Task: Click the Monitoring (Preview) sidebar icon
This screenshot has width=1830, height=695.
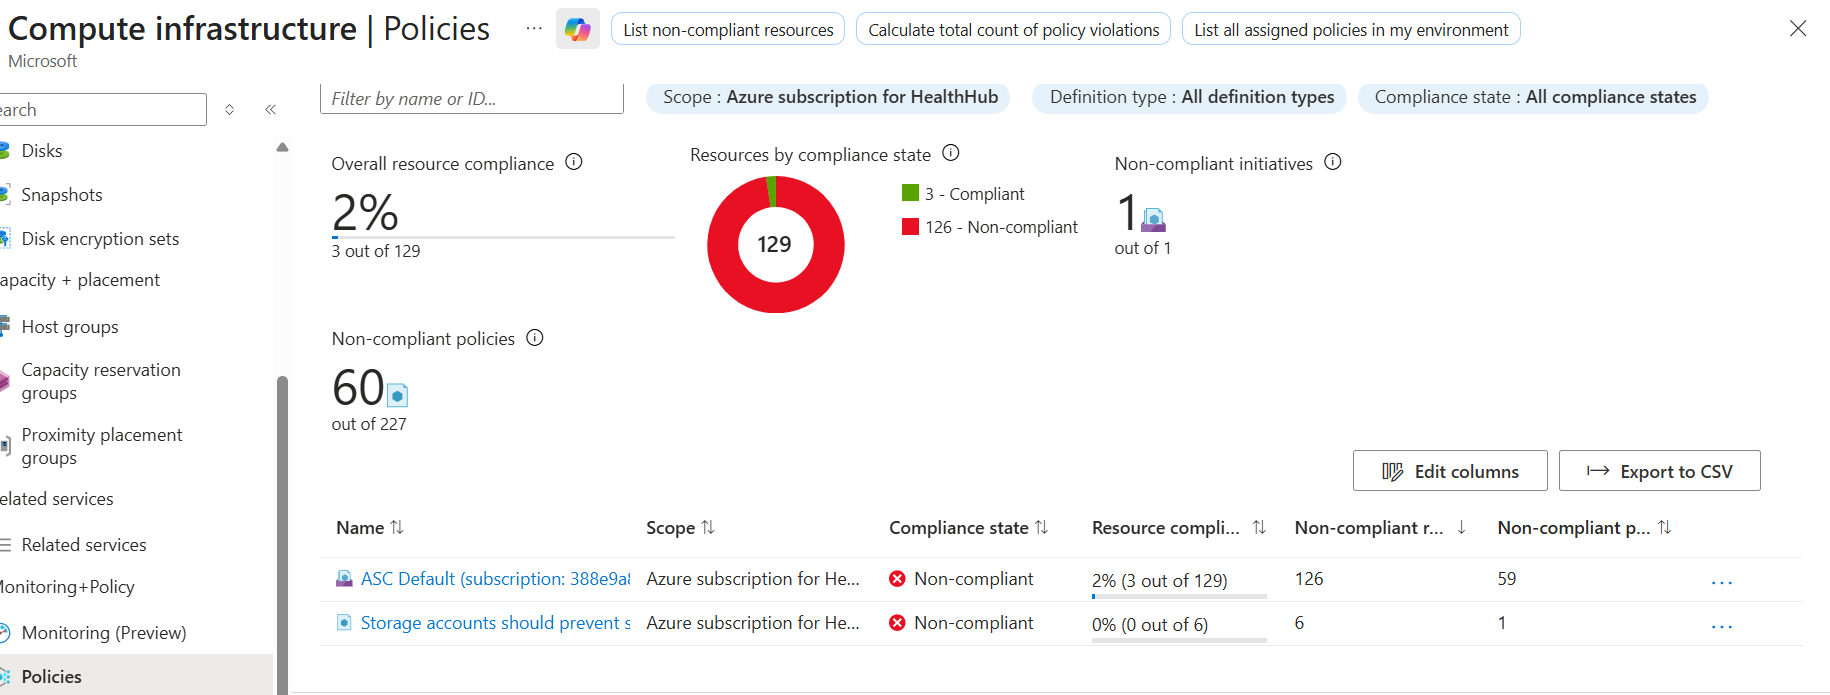Action: point(4,633)
